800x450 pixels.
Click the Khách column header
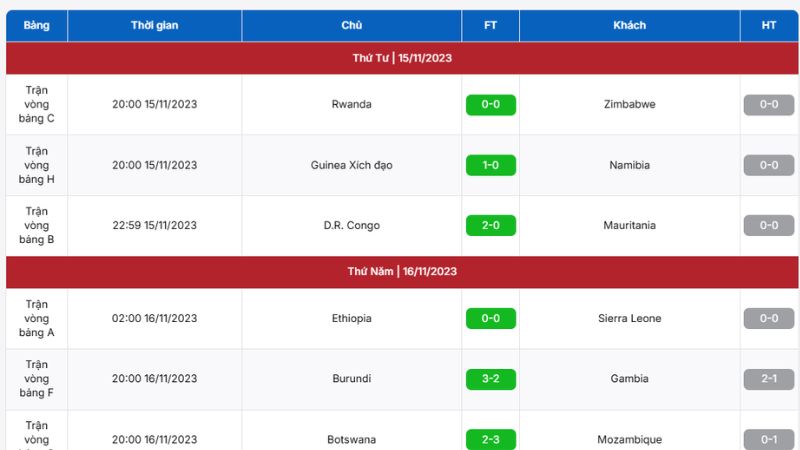pyautogui.click(x=630, y=25)
